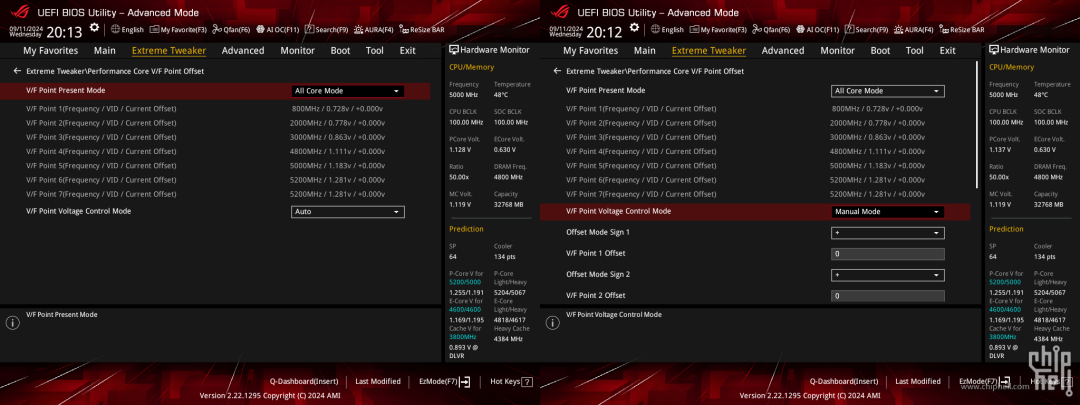Click V/F Point 1 Offset input field

(x=888, y=253)
